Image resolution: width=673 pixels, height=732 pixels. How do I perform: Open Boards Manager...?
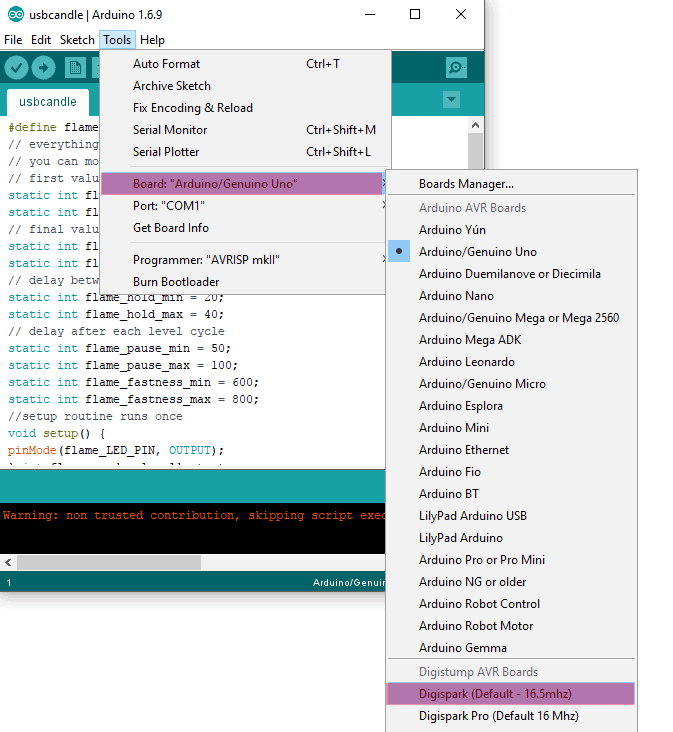pos(512,183)
